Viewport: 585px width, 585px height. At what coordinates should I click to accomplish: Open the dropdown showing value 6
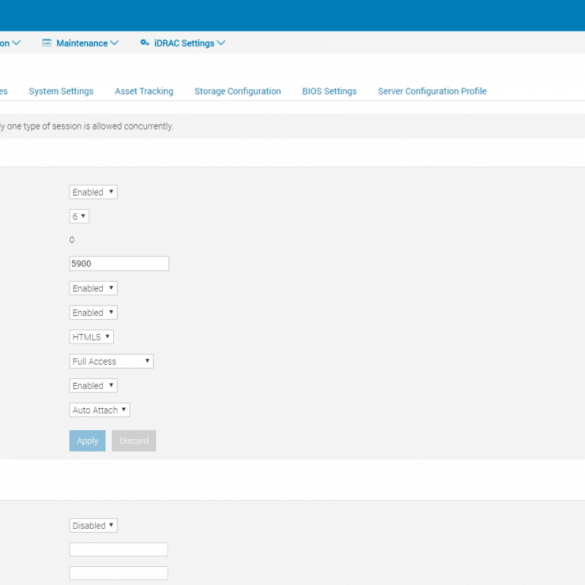click(79, 216)
